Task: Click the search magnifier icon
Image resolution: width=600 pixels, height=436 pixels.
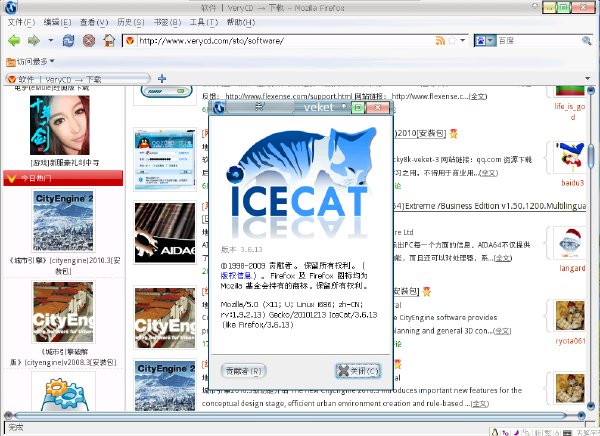Action: coord(587,41)
